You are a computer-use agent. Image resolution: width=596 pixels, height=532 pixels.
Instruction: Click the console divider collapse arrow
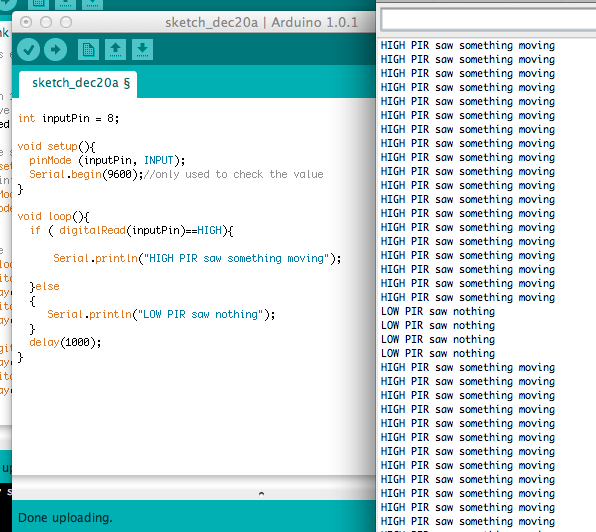coord(261,494)
